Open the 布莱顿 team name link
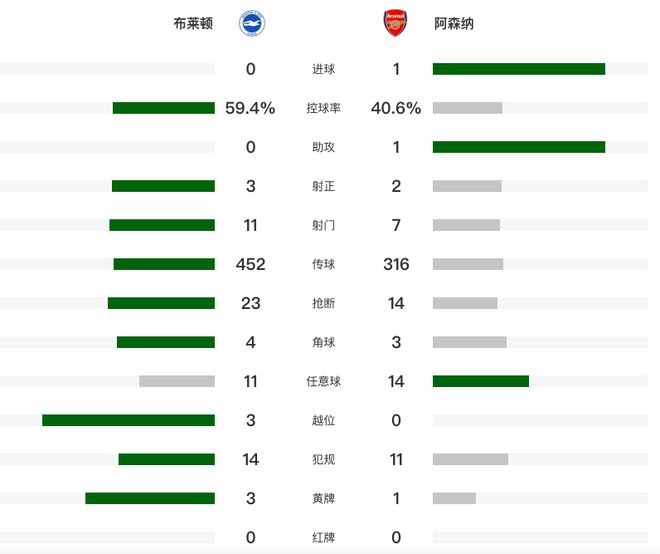Image resolution: width=660 pixels, height=554 pixels. 194,23
